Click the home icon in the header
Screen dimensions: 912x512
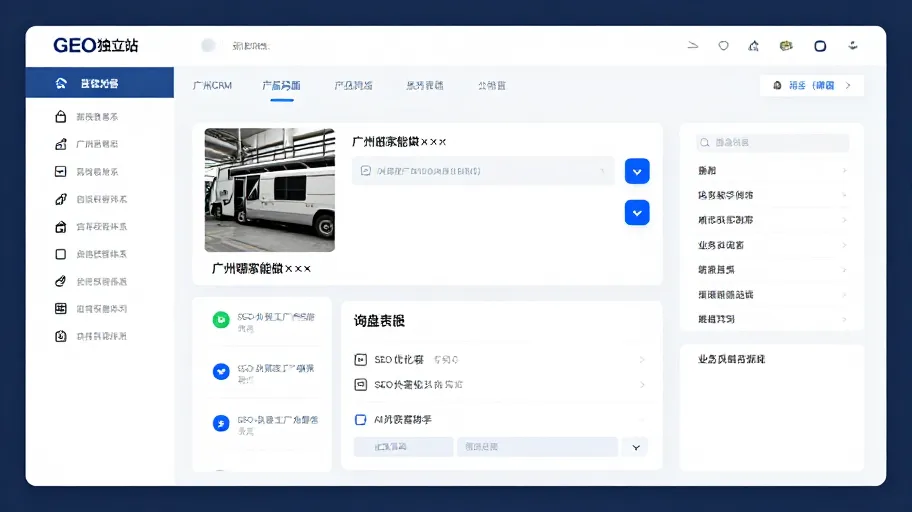pos(754,45)
